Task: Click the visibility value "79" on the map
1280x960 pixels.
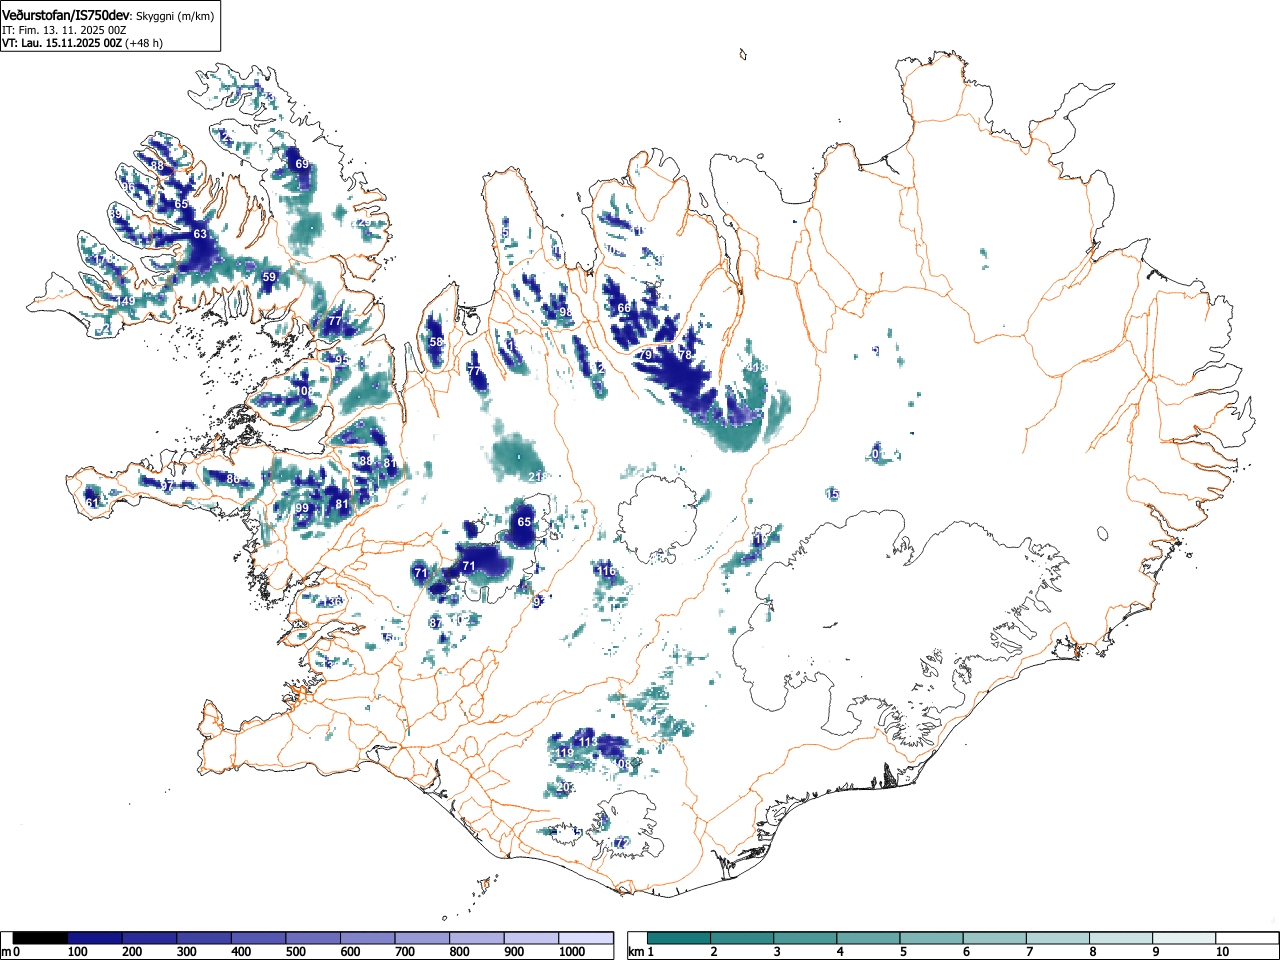Action: tap(645, 355)
